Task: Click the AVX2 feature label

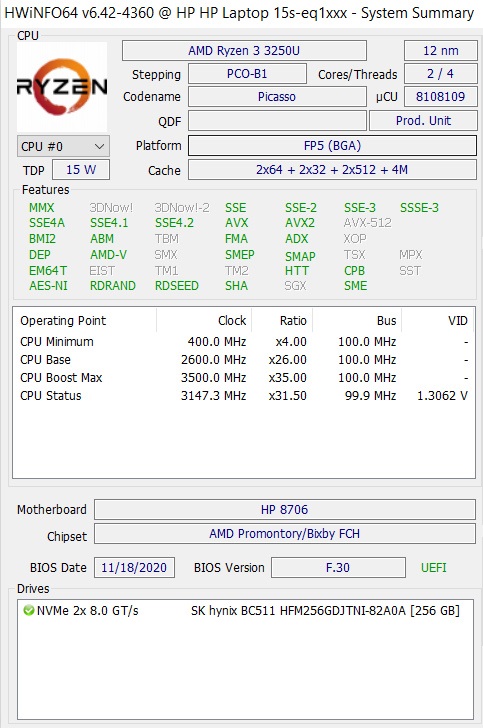Action: click(x=300, y=223)
